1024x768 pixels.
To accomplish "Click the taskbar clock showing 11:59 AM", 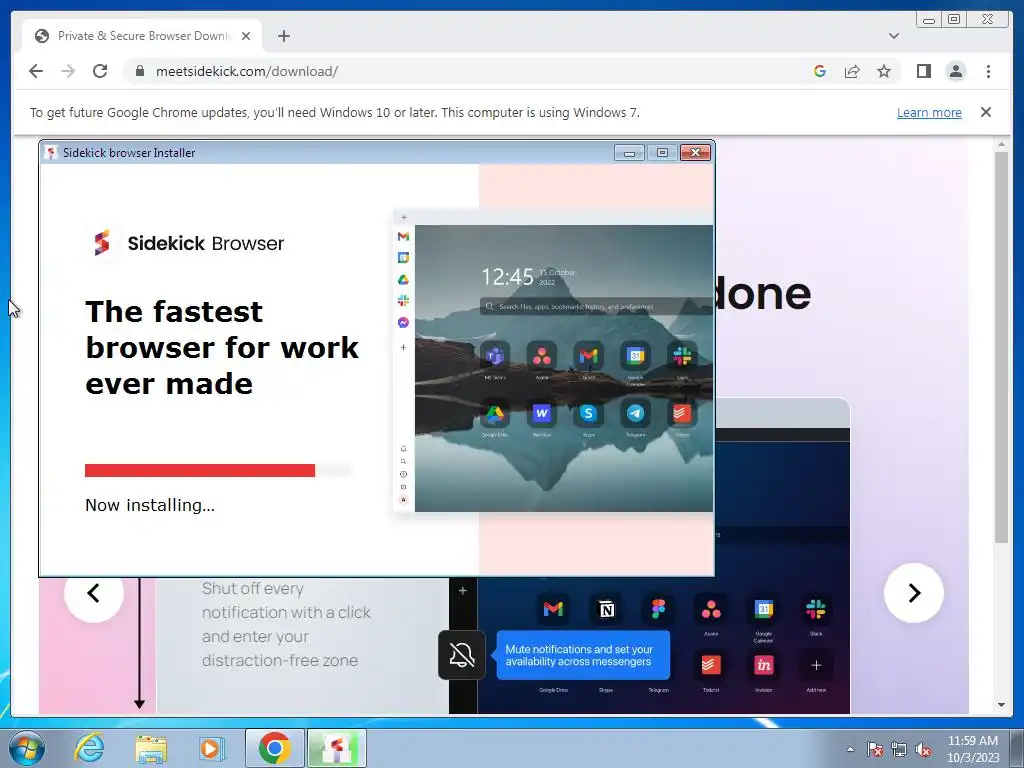I will coord(973,749).
